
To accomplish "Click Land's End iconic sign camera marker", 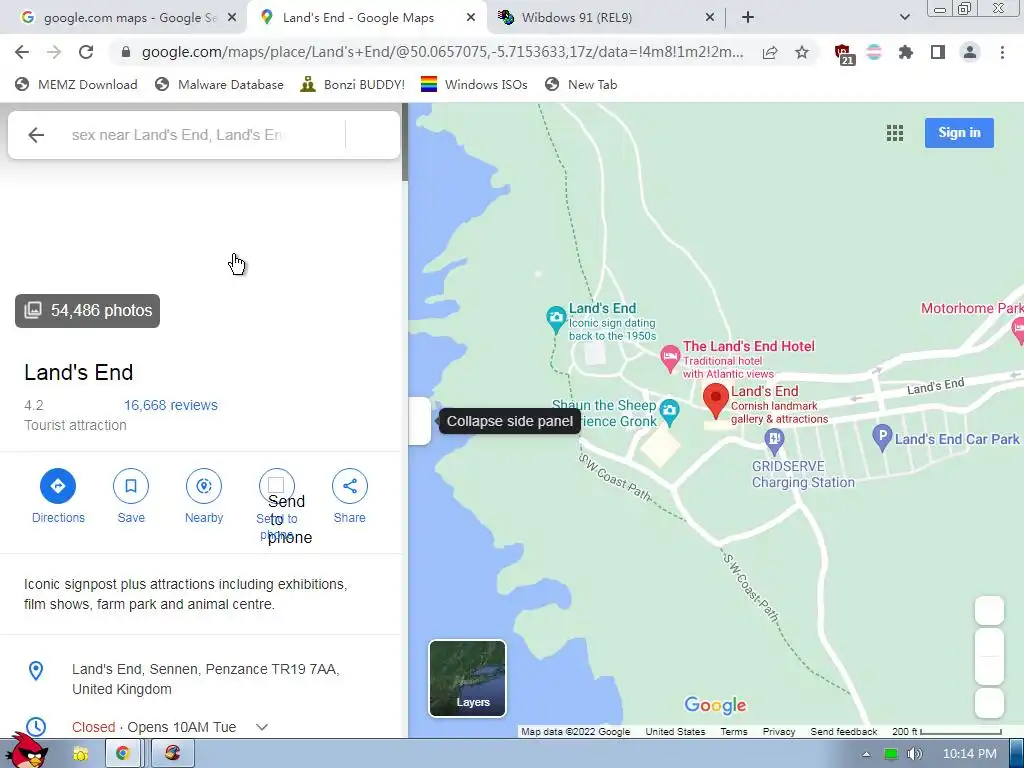I will coord(556,319).
